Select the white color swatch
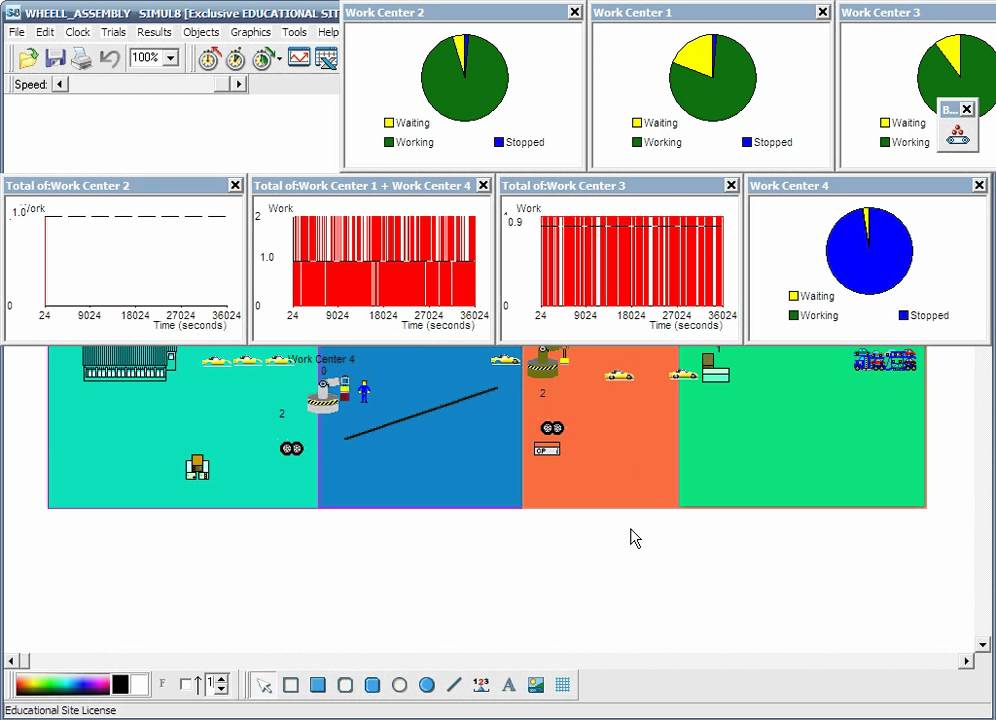This screenshot has height=720, width=996. [x=139, y=685]
